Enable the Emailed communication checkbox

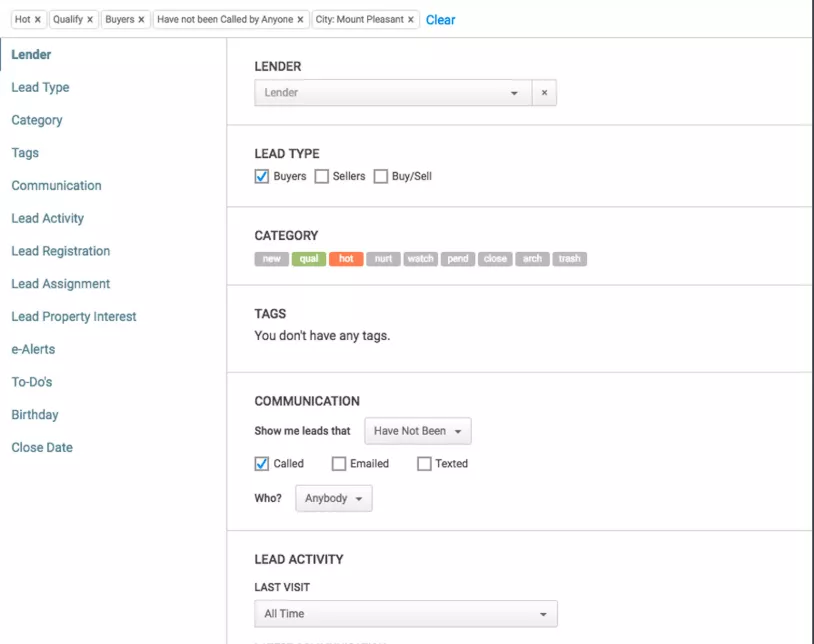click(339, 464)
